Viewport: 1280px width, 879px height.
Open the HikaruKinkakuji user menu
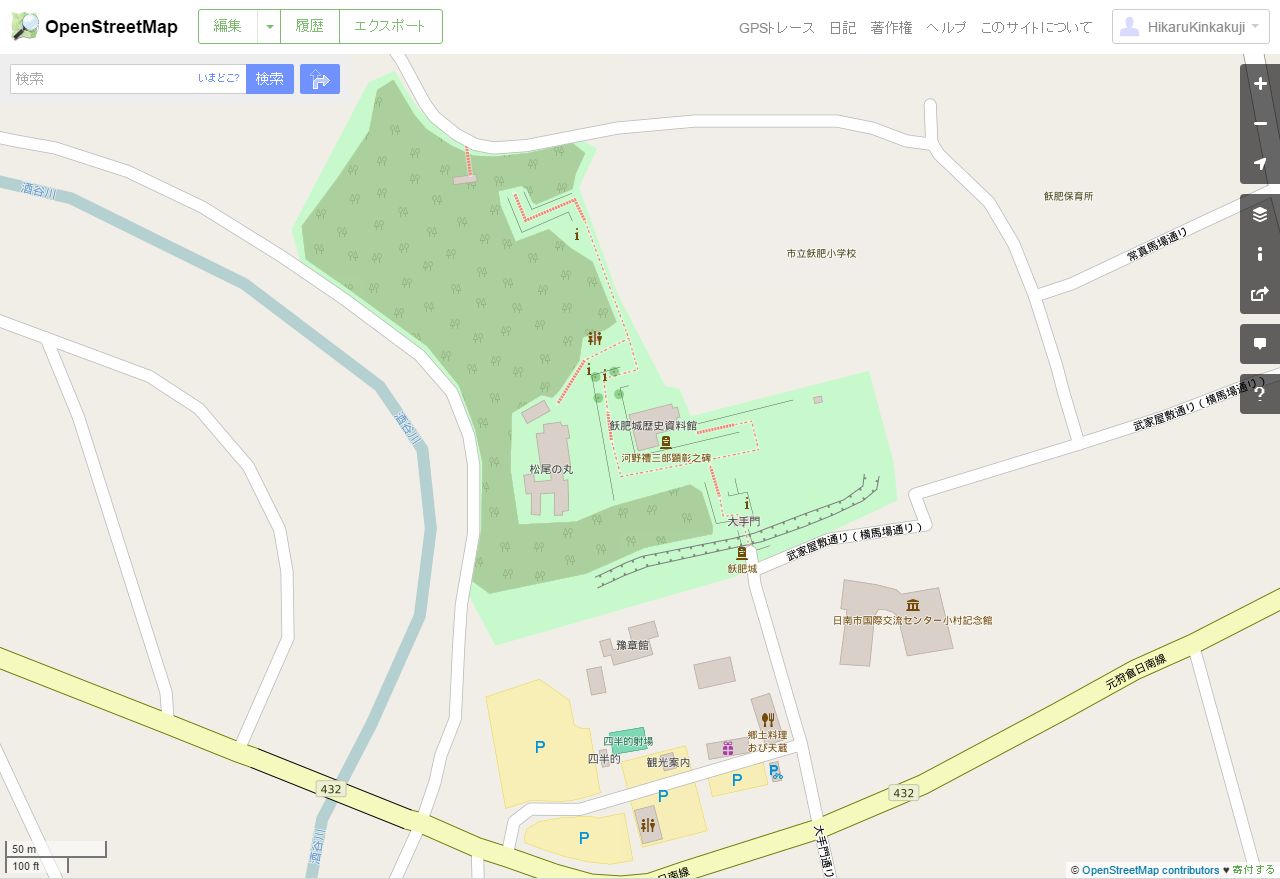(1191, 27)
